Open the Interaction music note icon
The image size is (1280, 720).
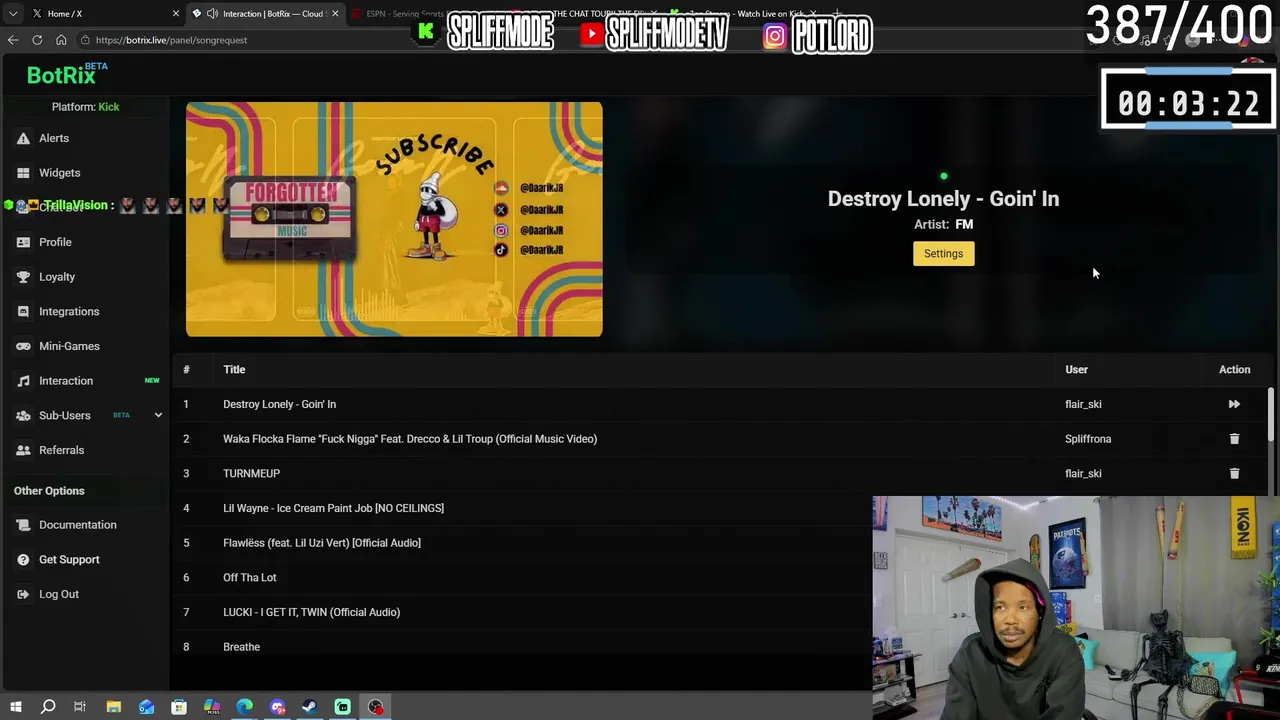(x=23, y=381)
